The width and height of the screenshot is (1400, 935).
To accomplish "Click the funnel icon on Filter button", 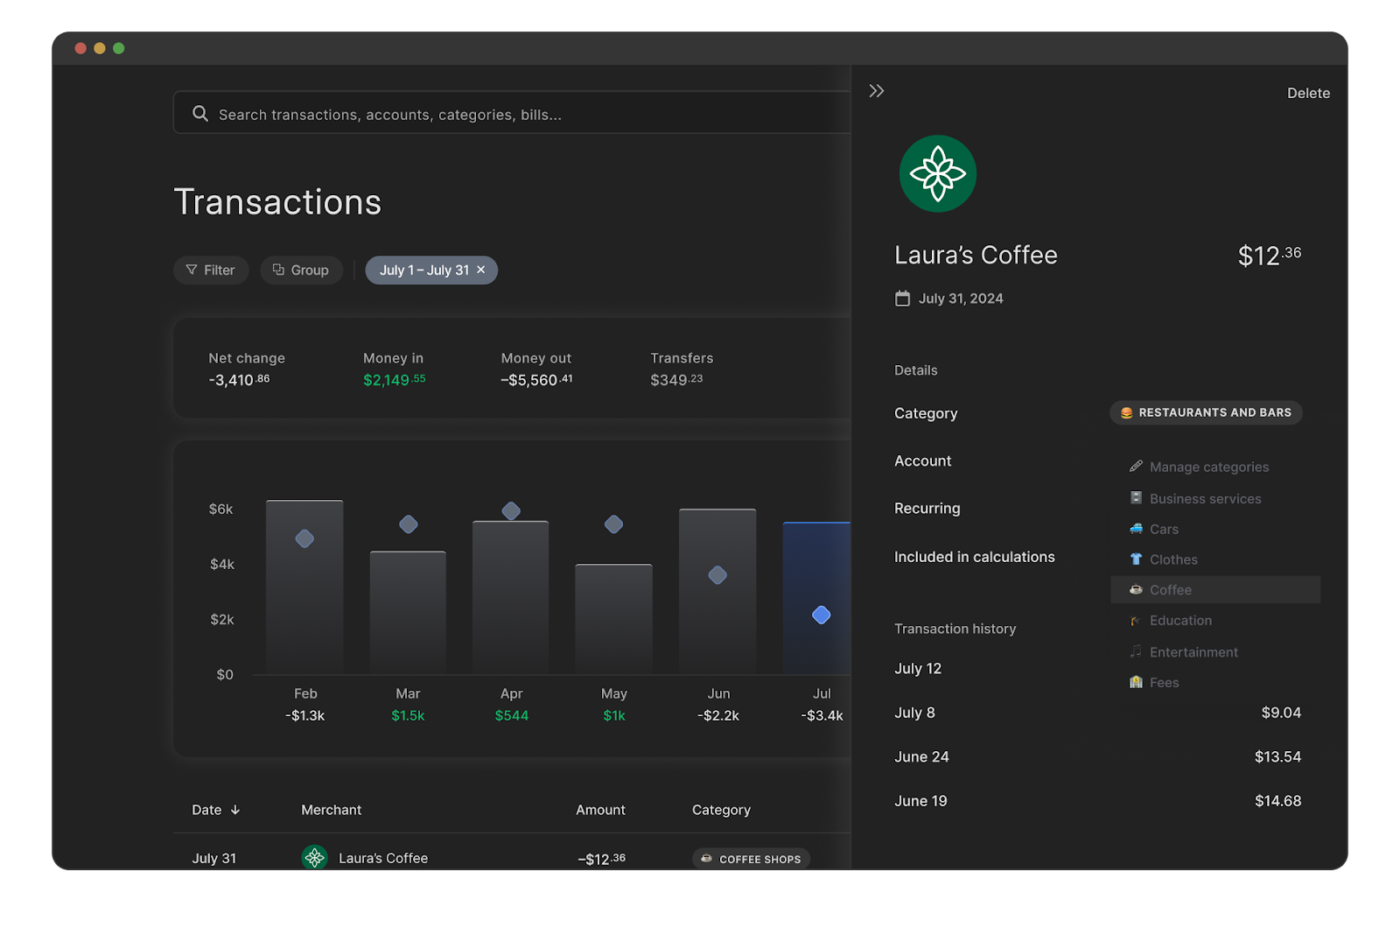I will click(x=191, y=270).
